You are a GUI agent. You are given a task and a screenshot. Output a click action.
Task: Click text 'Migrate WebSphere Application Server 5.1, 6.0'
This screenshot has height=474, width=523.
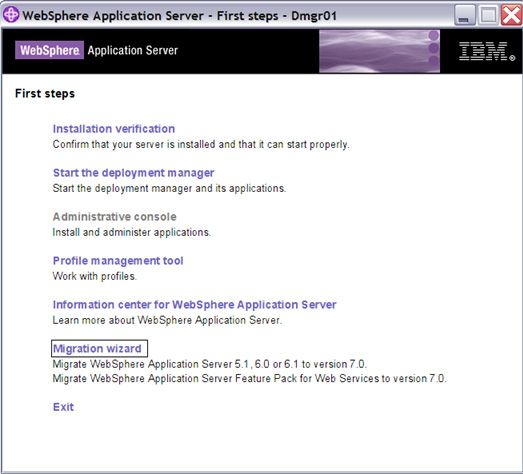click(161, 364)
